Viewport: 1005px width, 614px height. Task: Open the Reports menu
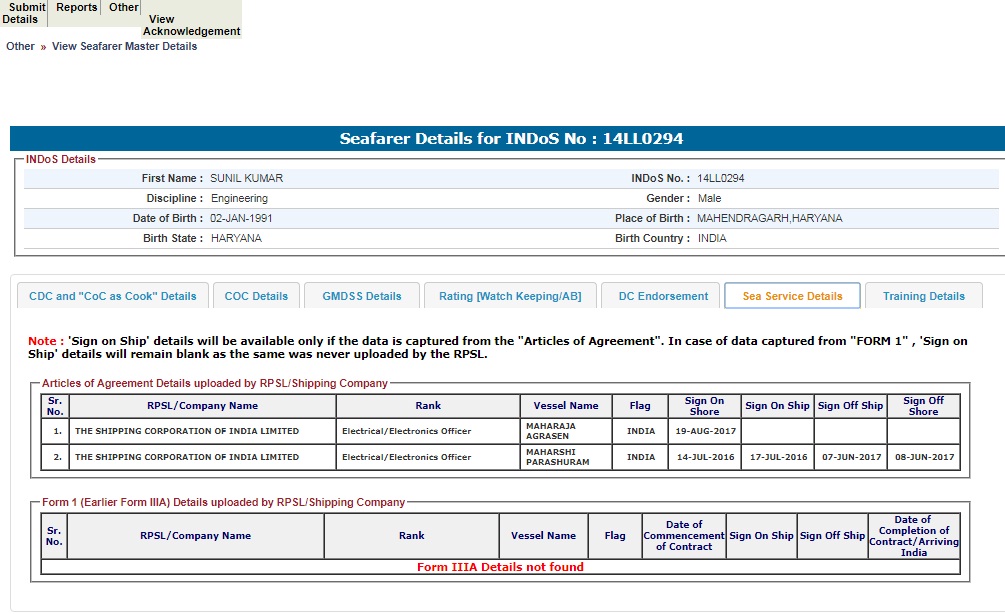click(77, 8)
